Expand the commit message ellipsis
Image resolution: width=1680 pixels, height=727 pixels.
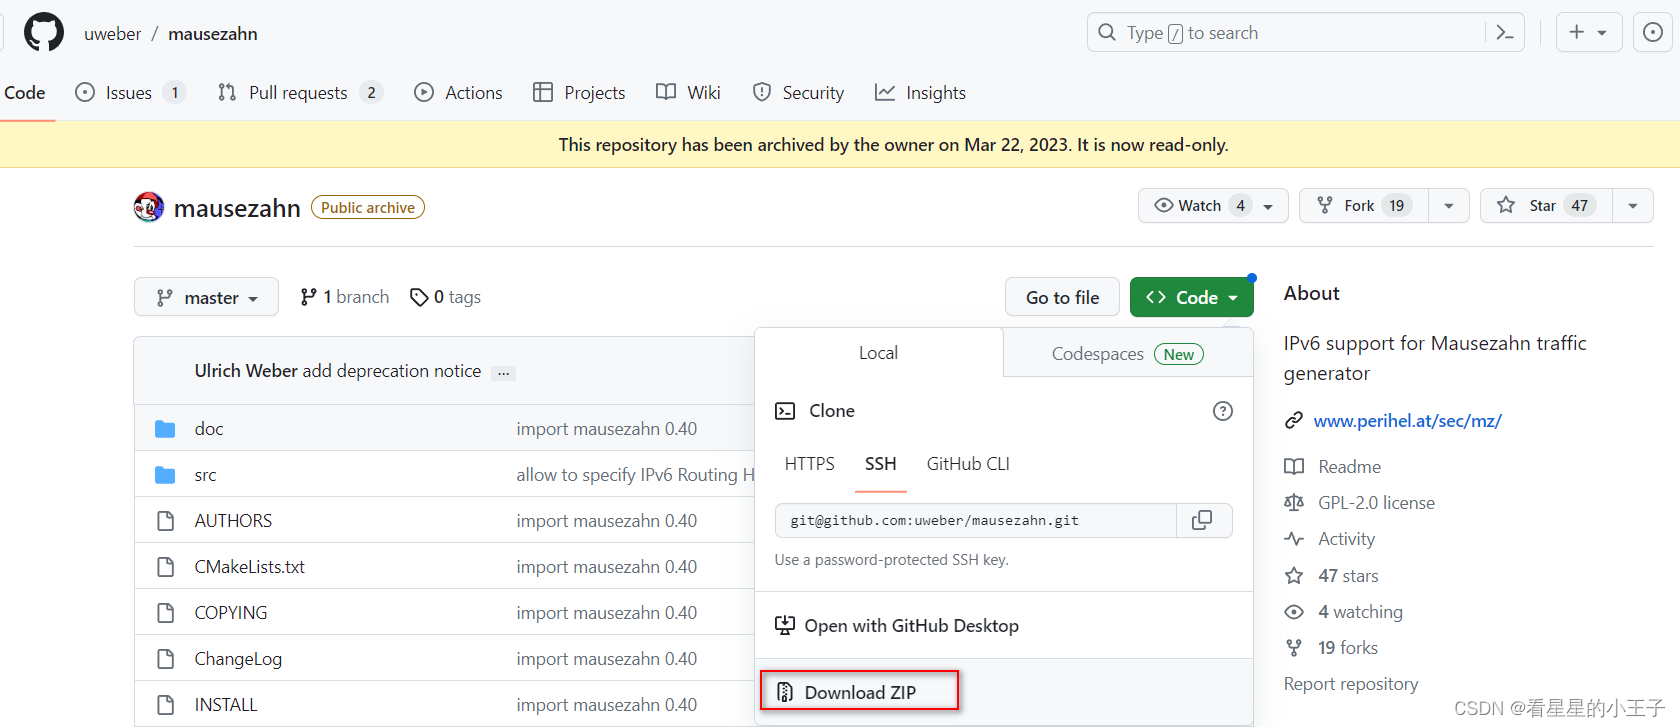504,372
